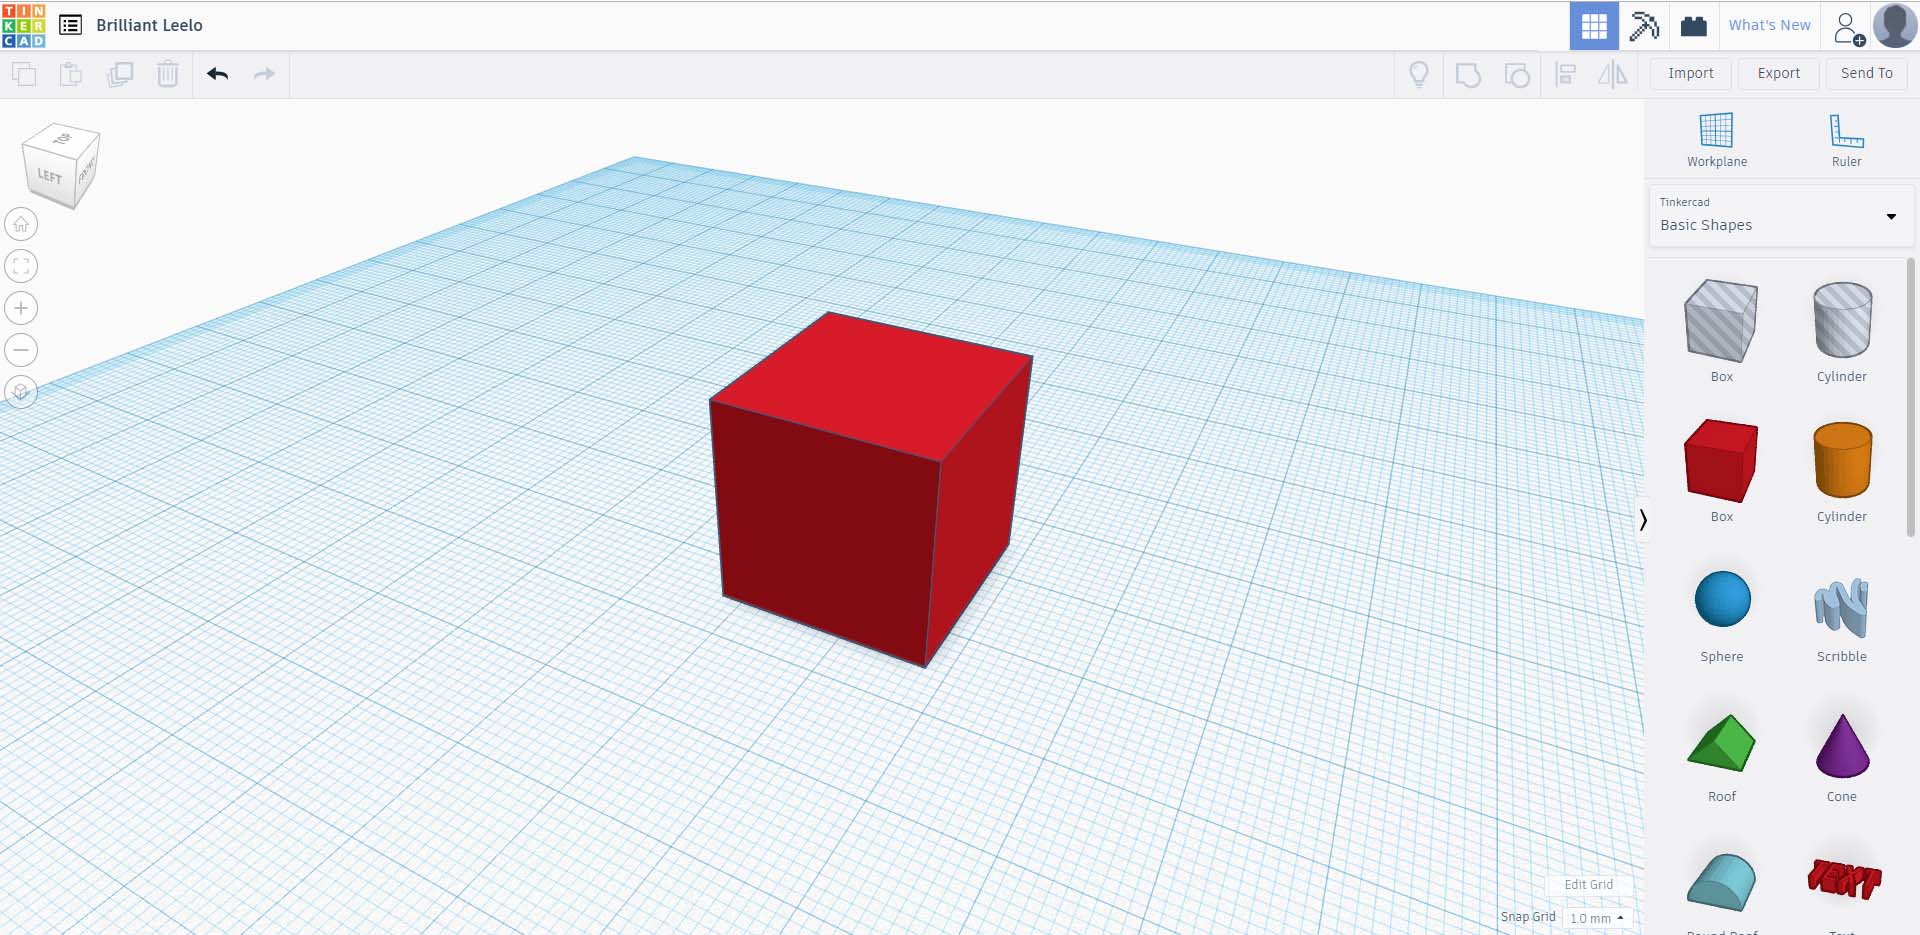The height and width of the screenshot is (935, 1920).
Task: Click Fit all in view icon
Action: [21, 266]
